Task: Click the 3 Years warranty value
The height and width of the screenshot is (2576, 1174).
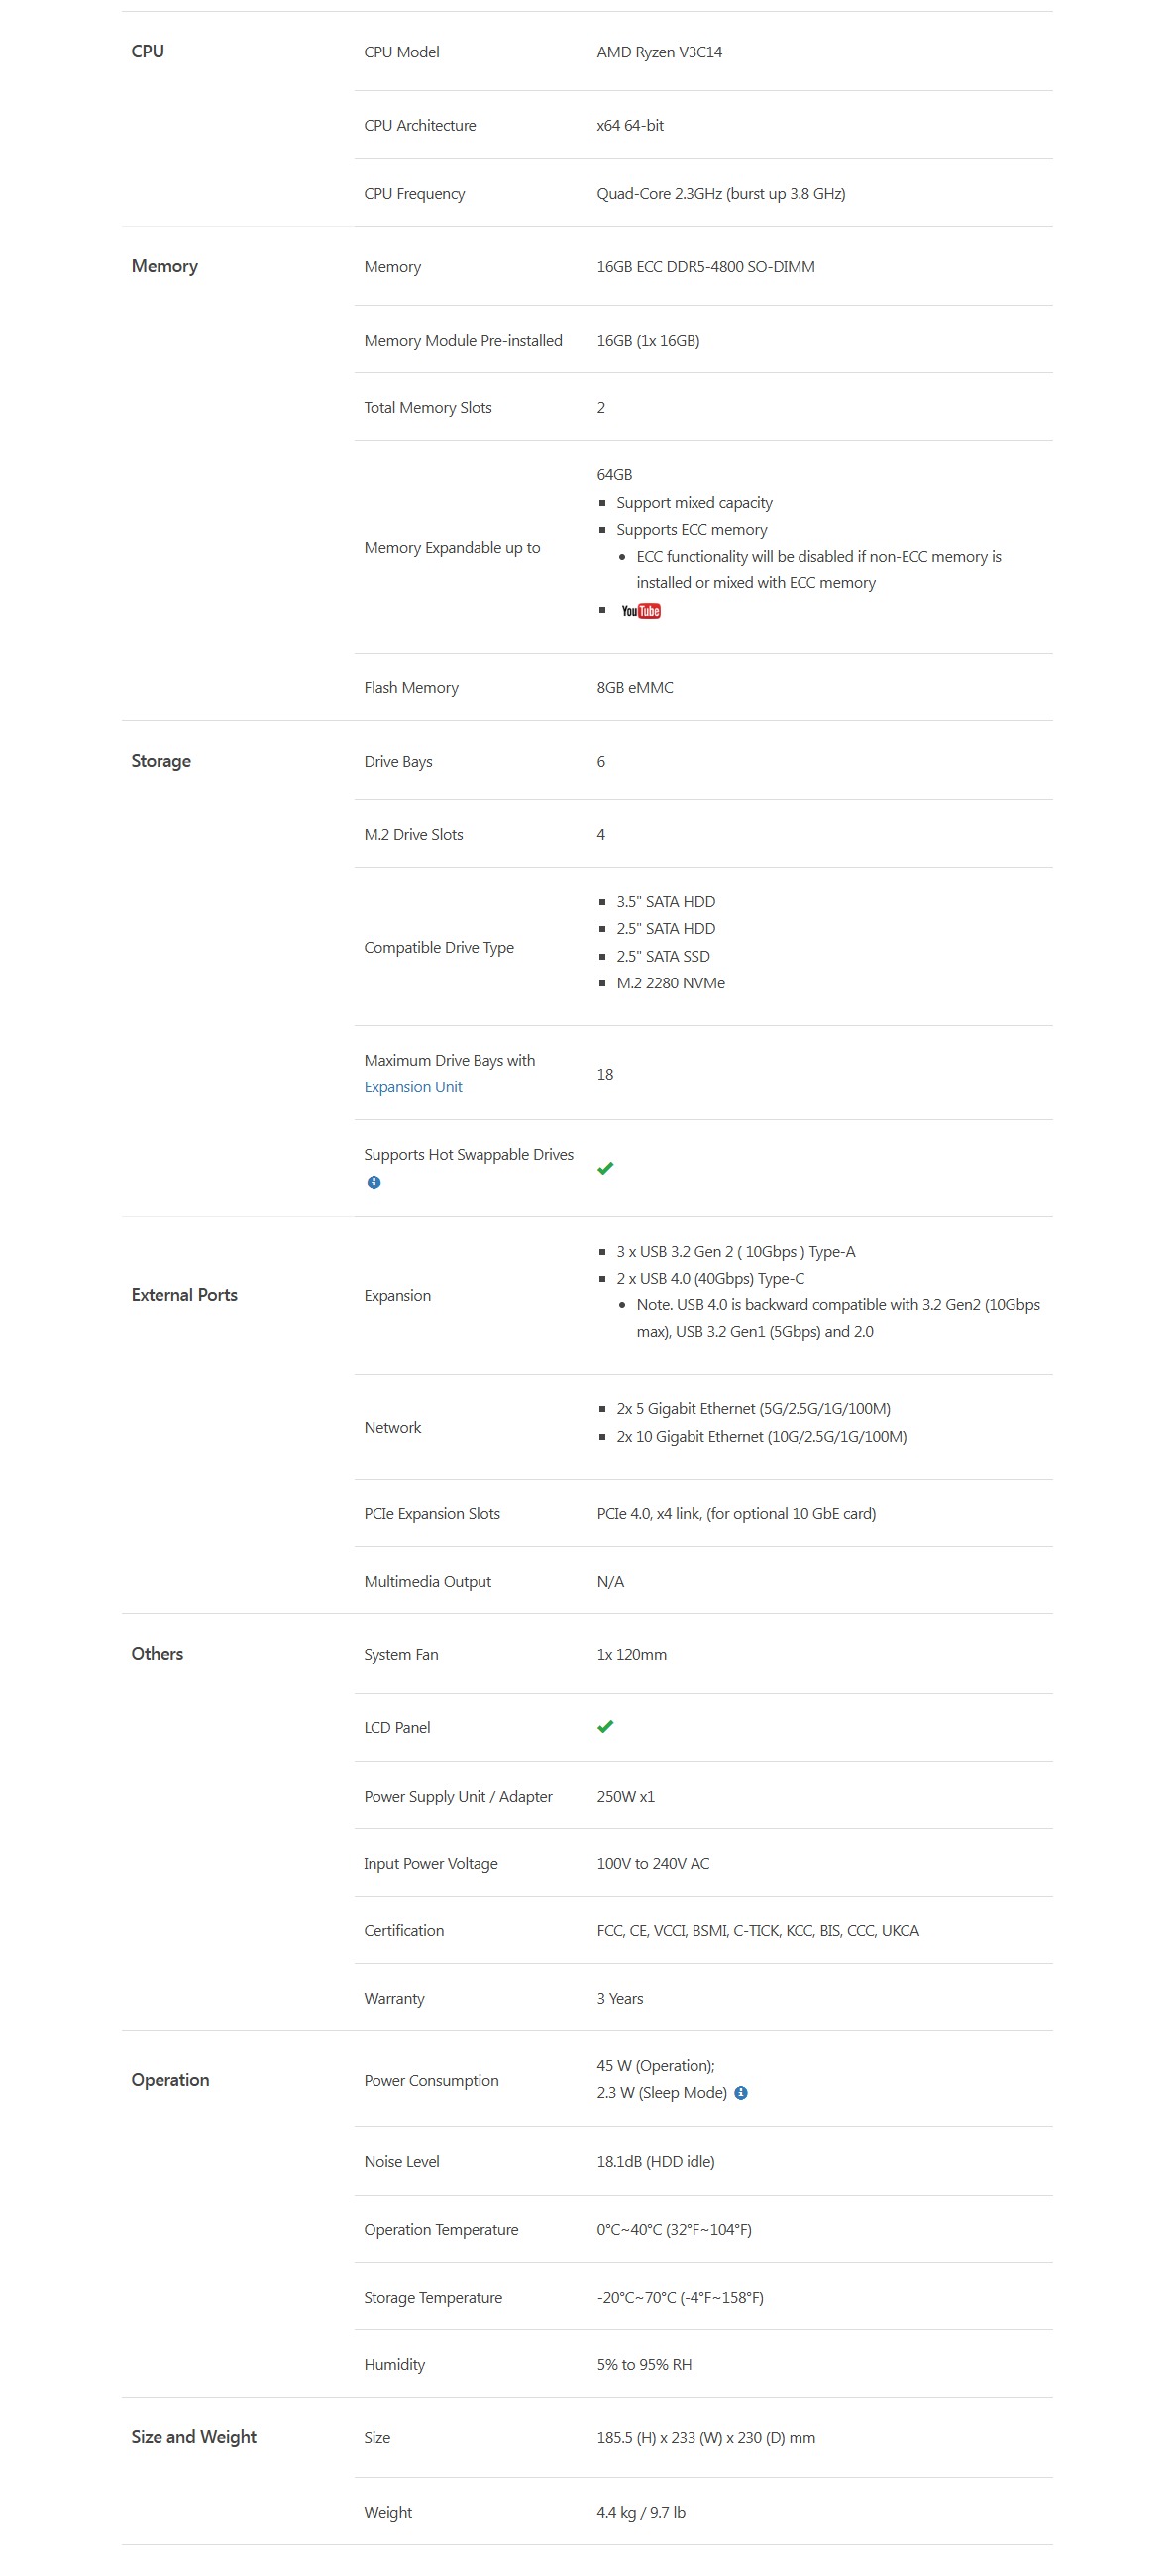Action: [x=620, y=1998]
